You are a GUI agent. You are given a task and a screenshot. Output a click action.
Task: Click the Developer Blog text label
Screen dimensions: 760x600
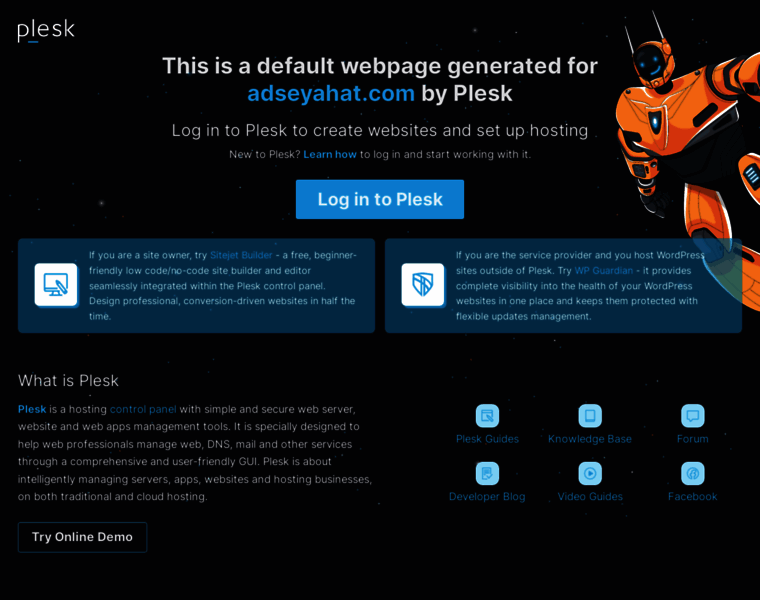pyautogui.click(x=487, y=497)
